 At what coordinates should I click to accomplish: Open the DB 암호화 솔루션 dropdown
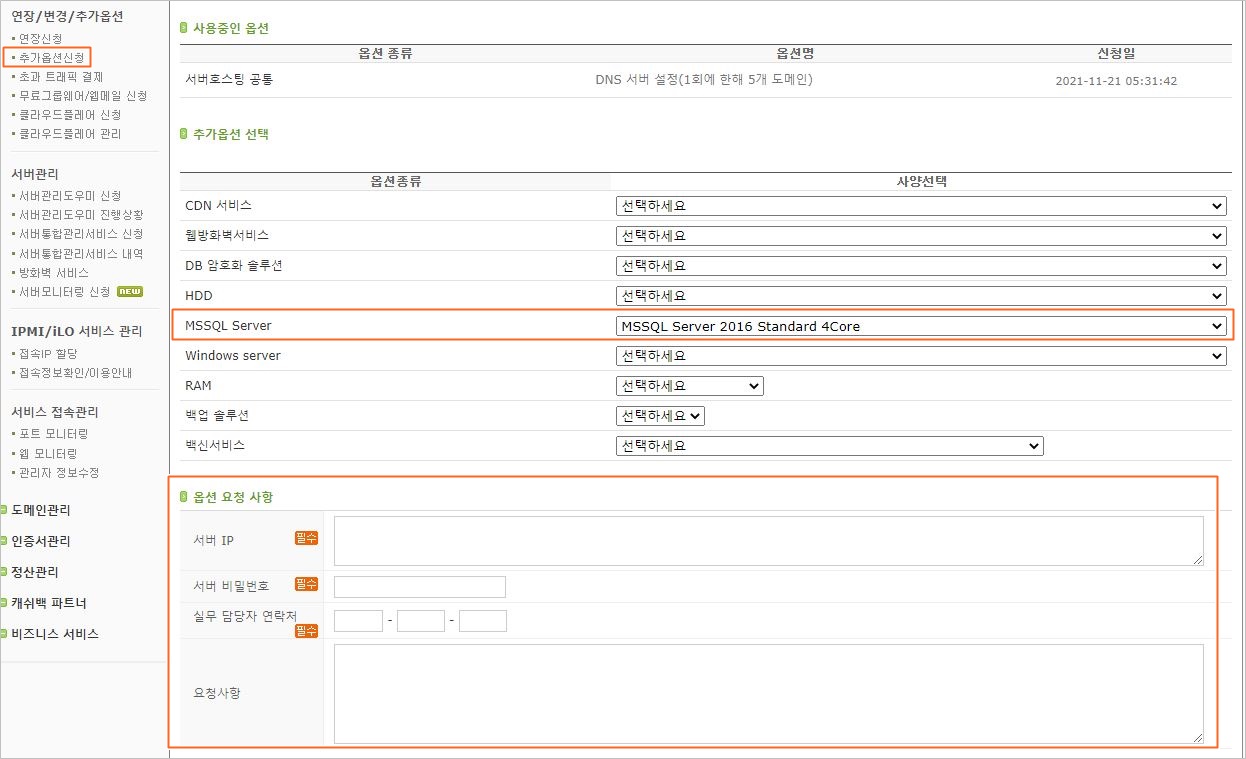click(x=920, y=266)
